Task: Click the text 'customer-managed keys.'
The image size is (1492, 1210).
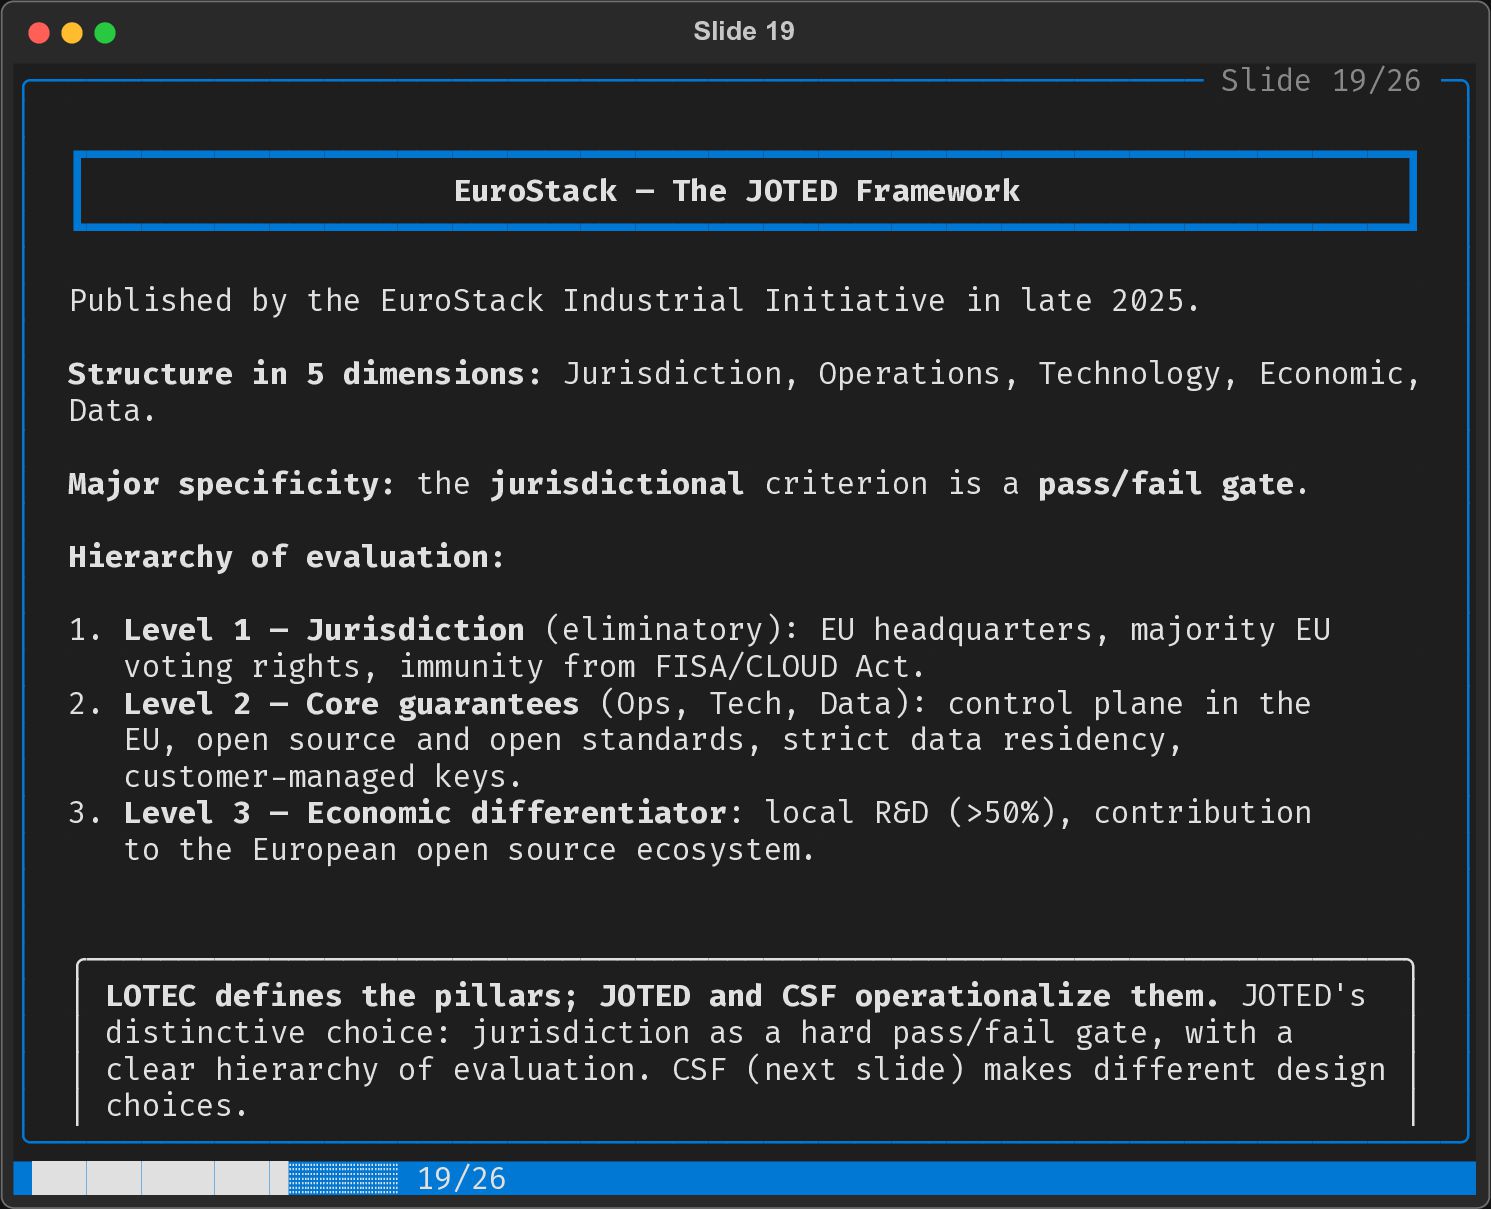Action: click(x=323, y=777)
